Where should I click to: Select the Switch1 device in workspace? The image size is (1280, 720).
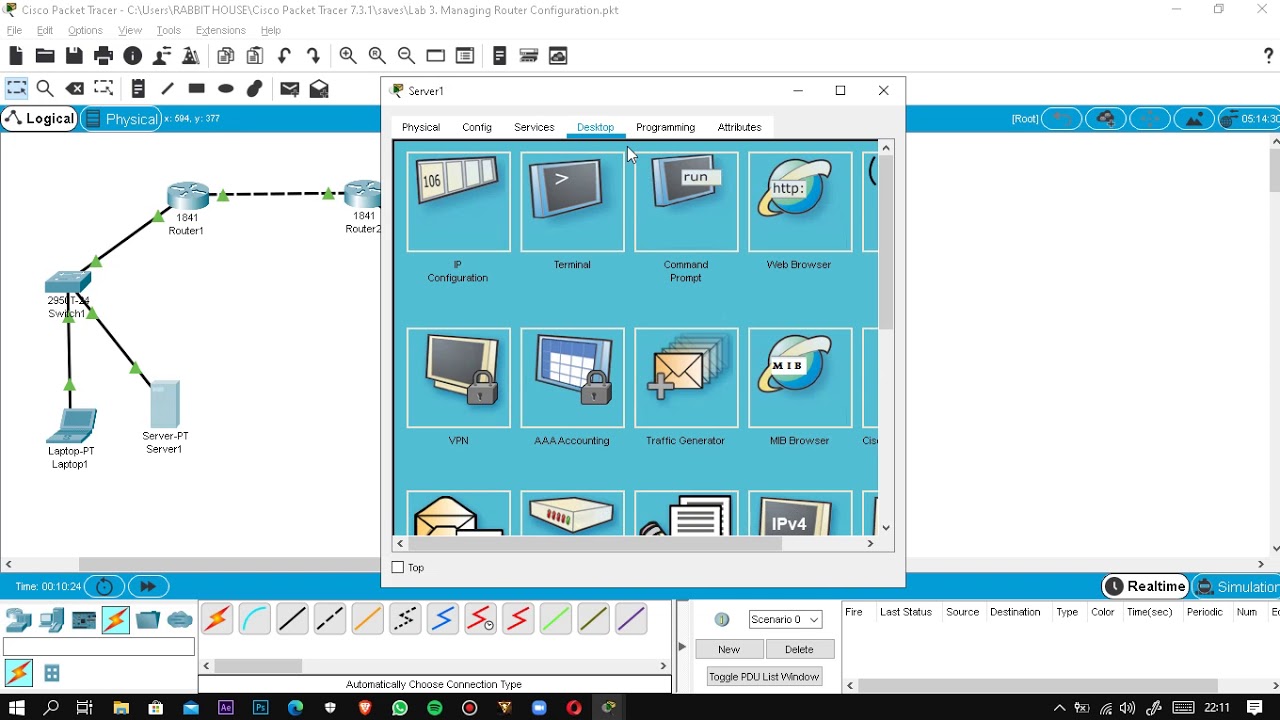68,283
